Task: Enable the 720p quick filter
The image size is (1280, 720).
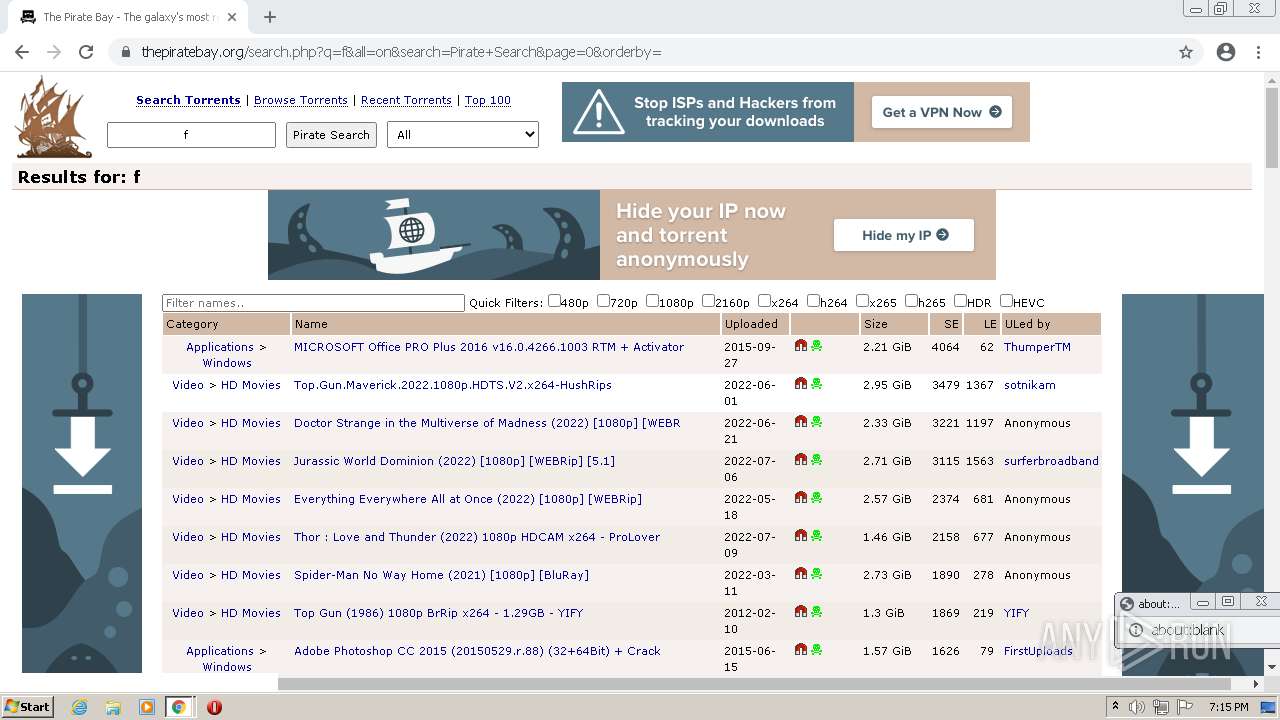Action: point(603,301)
